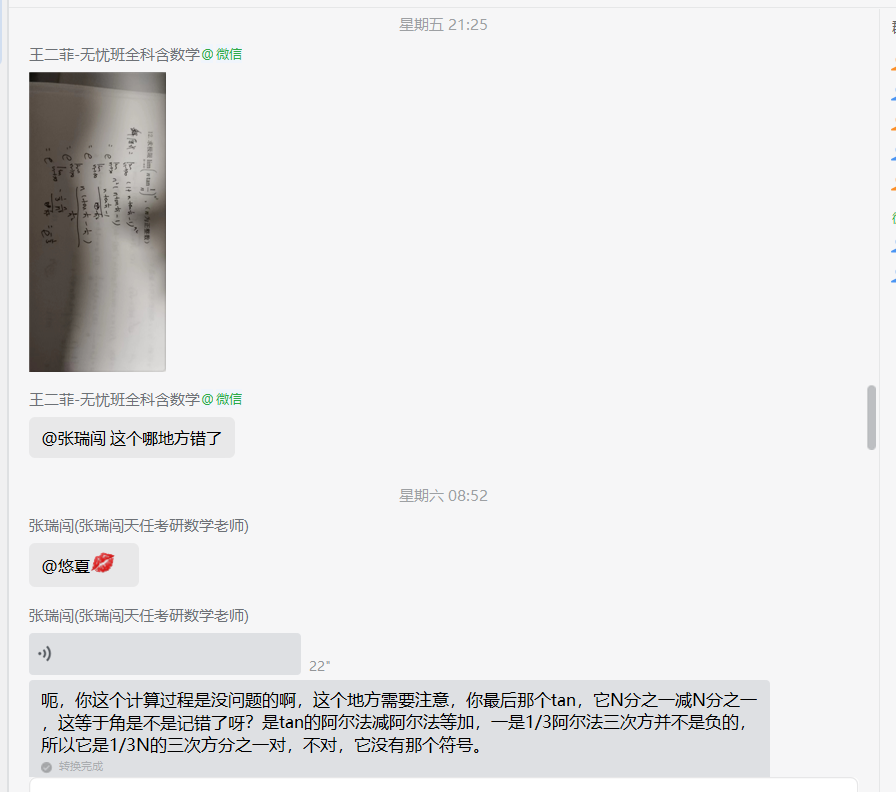Viewport: 896px width, 792px height.
Task: Click the 转换完成 status label
Action: (81, 767)
